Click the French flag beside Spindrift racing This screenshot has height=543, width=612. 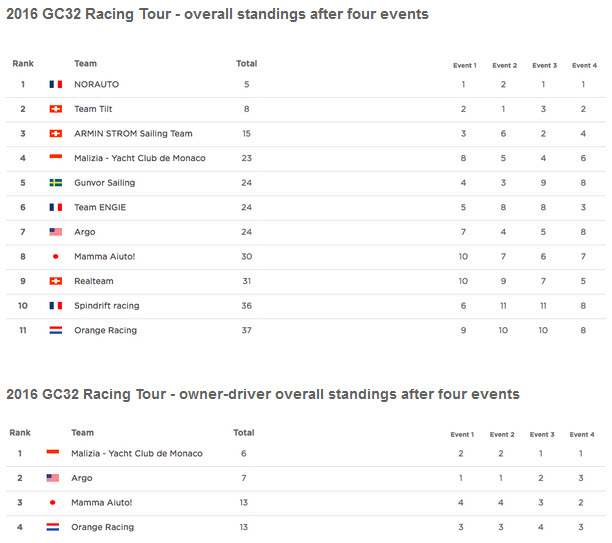pyautogui.click(x=56, y=306)
